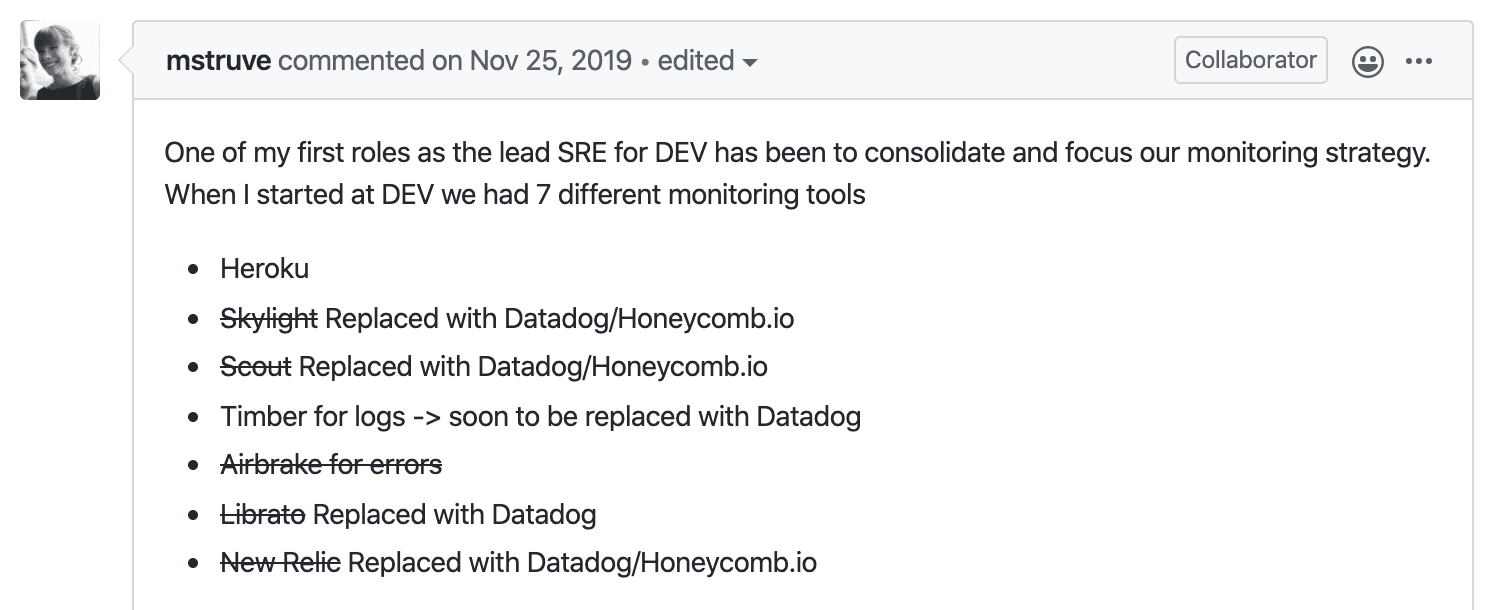Screen dimensions: 1494x610
Task: Open mstruve's profile link
Action: (x=218, y=60)
